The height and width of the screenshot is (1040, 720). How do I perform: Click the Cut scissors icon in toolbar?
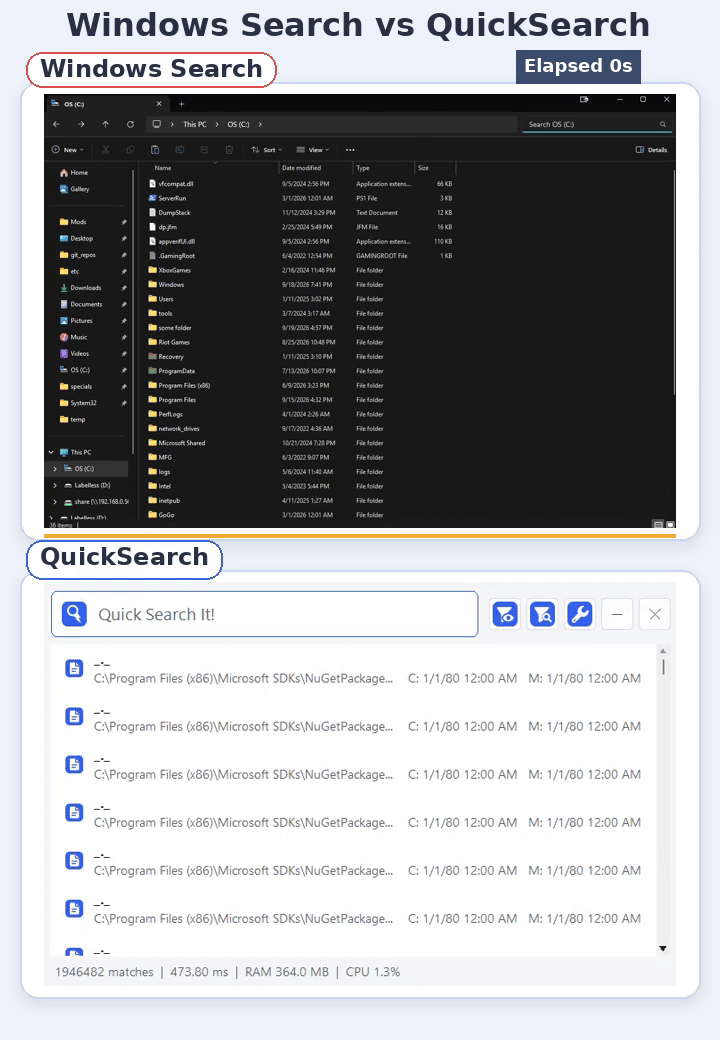pyautogui.click(x=105, y=150)
